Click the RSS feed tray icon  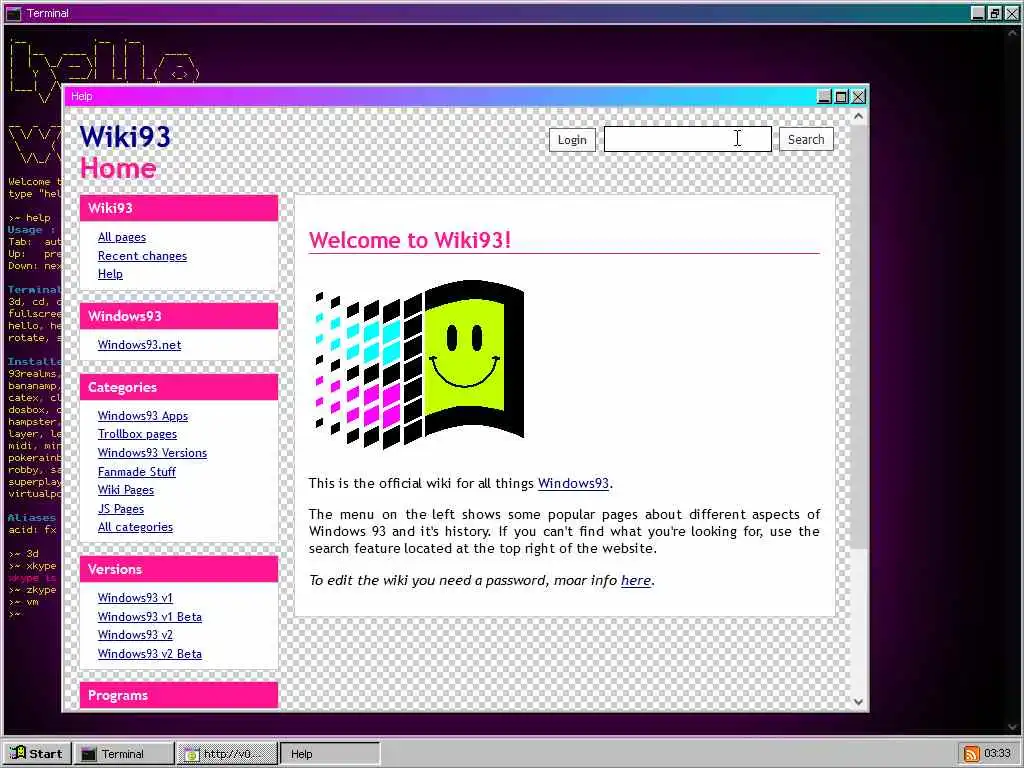click(972, 754)
